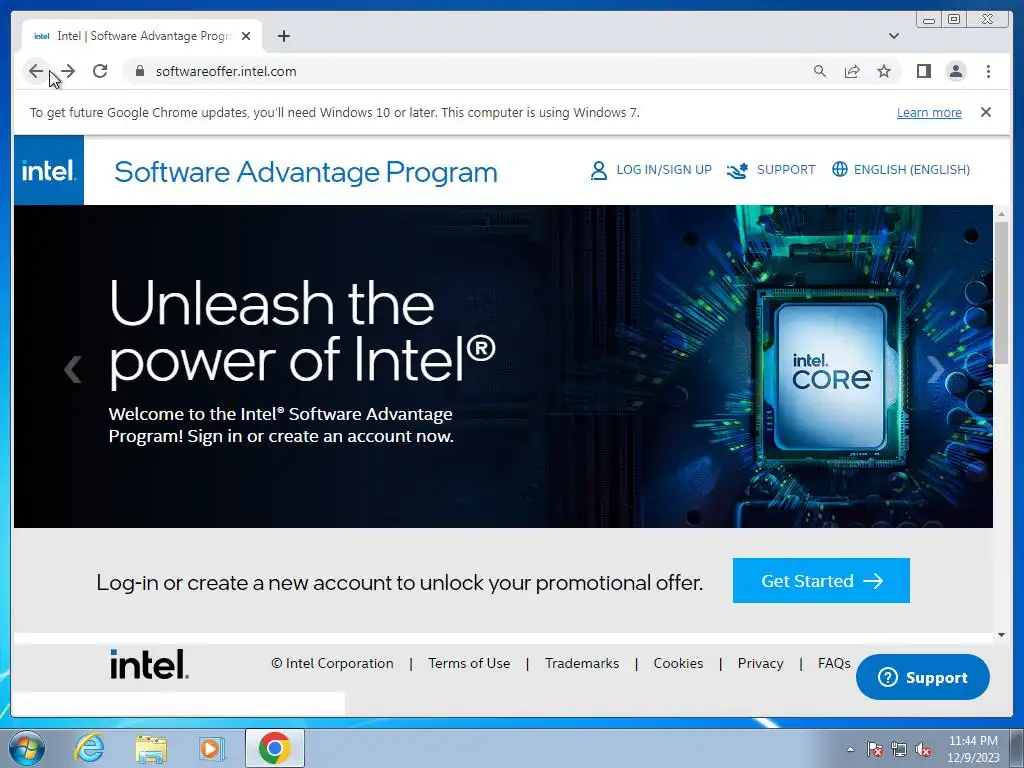
Task: Share this page with the share icon
Action: (x=852, y=71)
